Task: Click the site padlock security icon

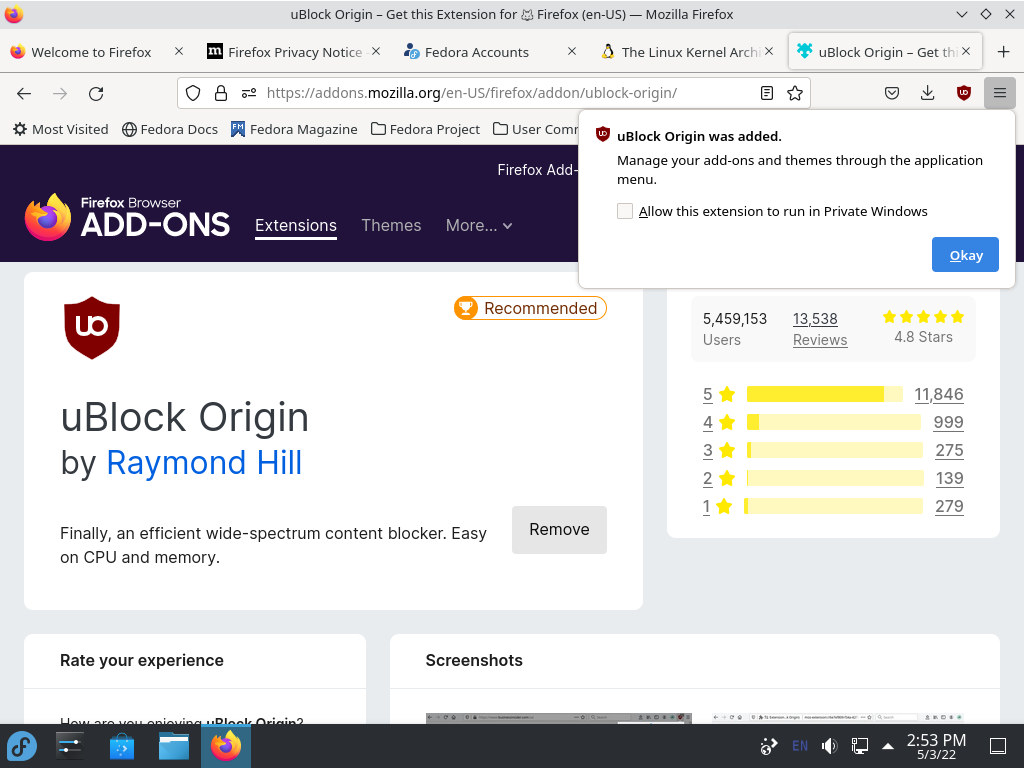Action: [221, 93]
